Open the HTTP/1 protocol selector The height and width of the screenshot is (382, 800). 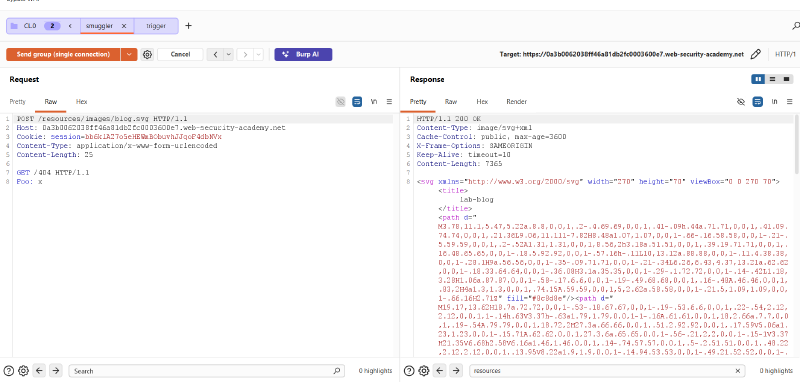pyautogui.click(x=785, y=54)
